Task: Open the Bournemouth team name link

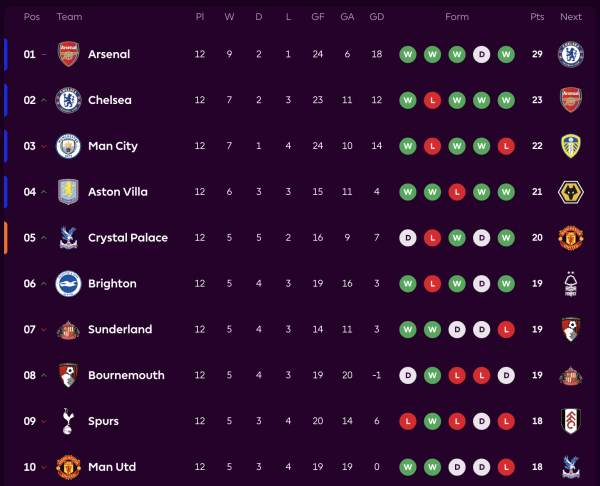Action: click(126, 375)
